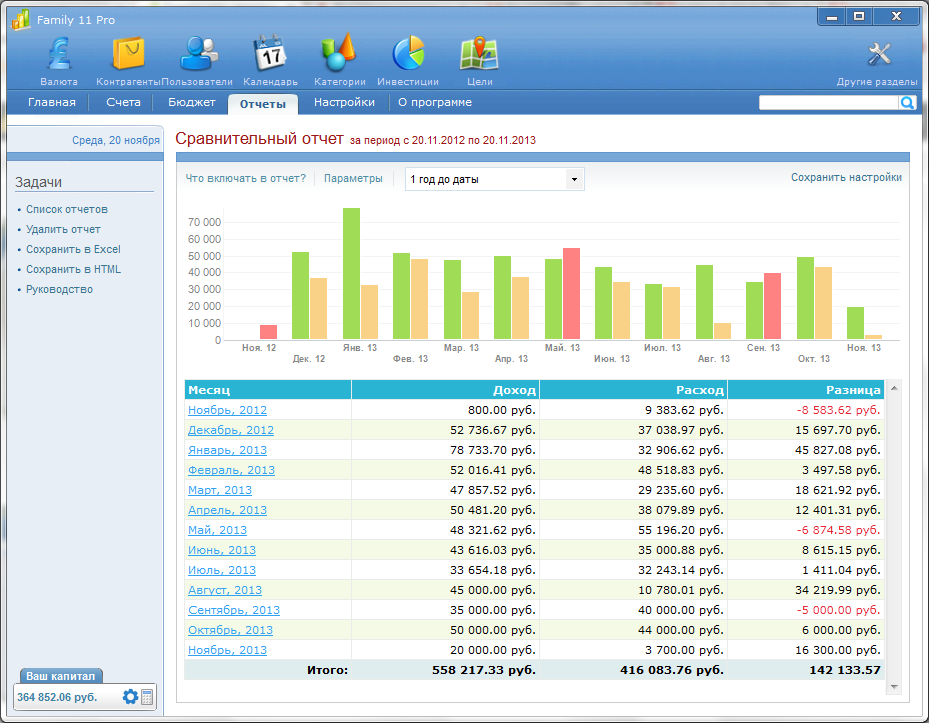Viewport: 929px width, 723px height.
Task: Open the calculator icon near capital
Action: [147, 697]
